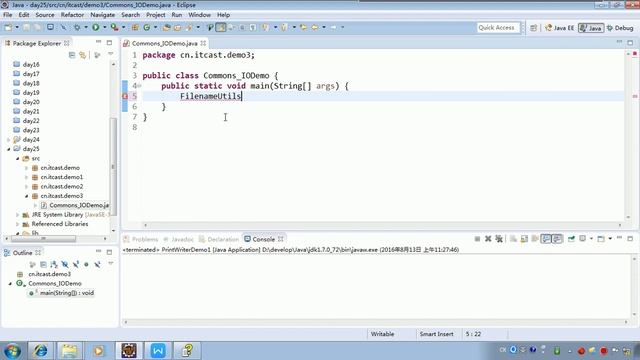Screen dimensions: 640x360
Task: Click editor horizontal scrollbar
Action: coord(382,225)
